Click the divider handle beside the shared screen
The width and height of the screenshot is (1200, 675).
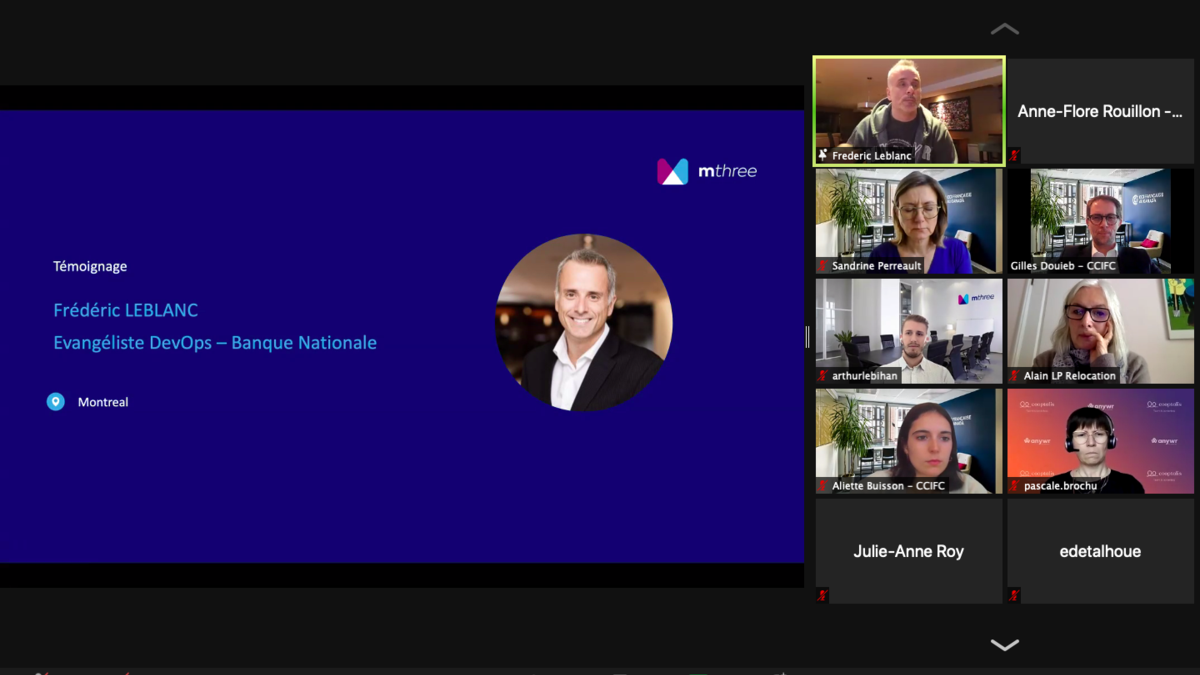point(808,337)
